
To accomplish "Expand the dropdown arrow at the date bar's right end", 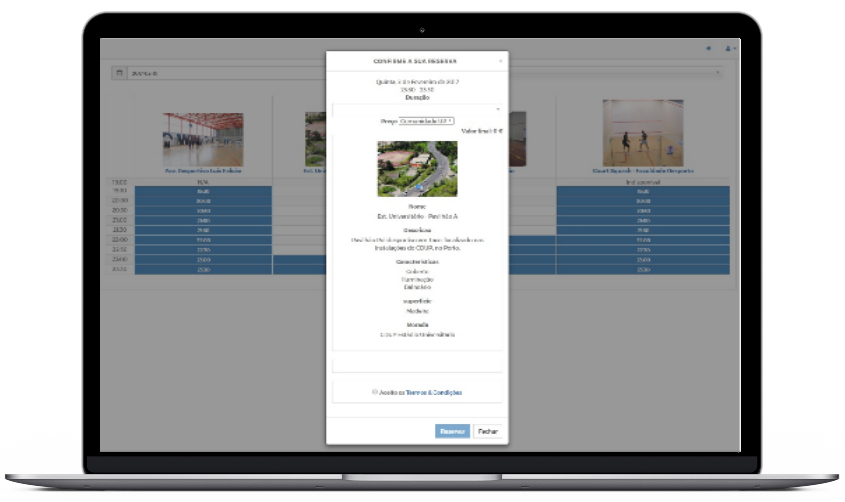I will [x=718, y=73].
